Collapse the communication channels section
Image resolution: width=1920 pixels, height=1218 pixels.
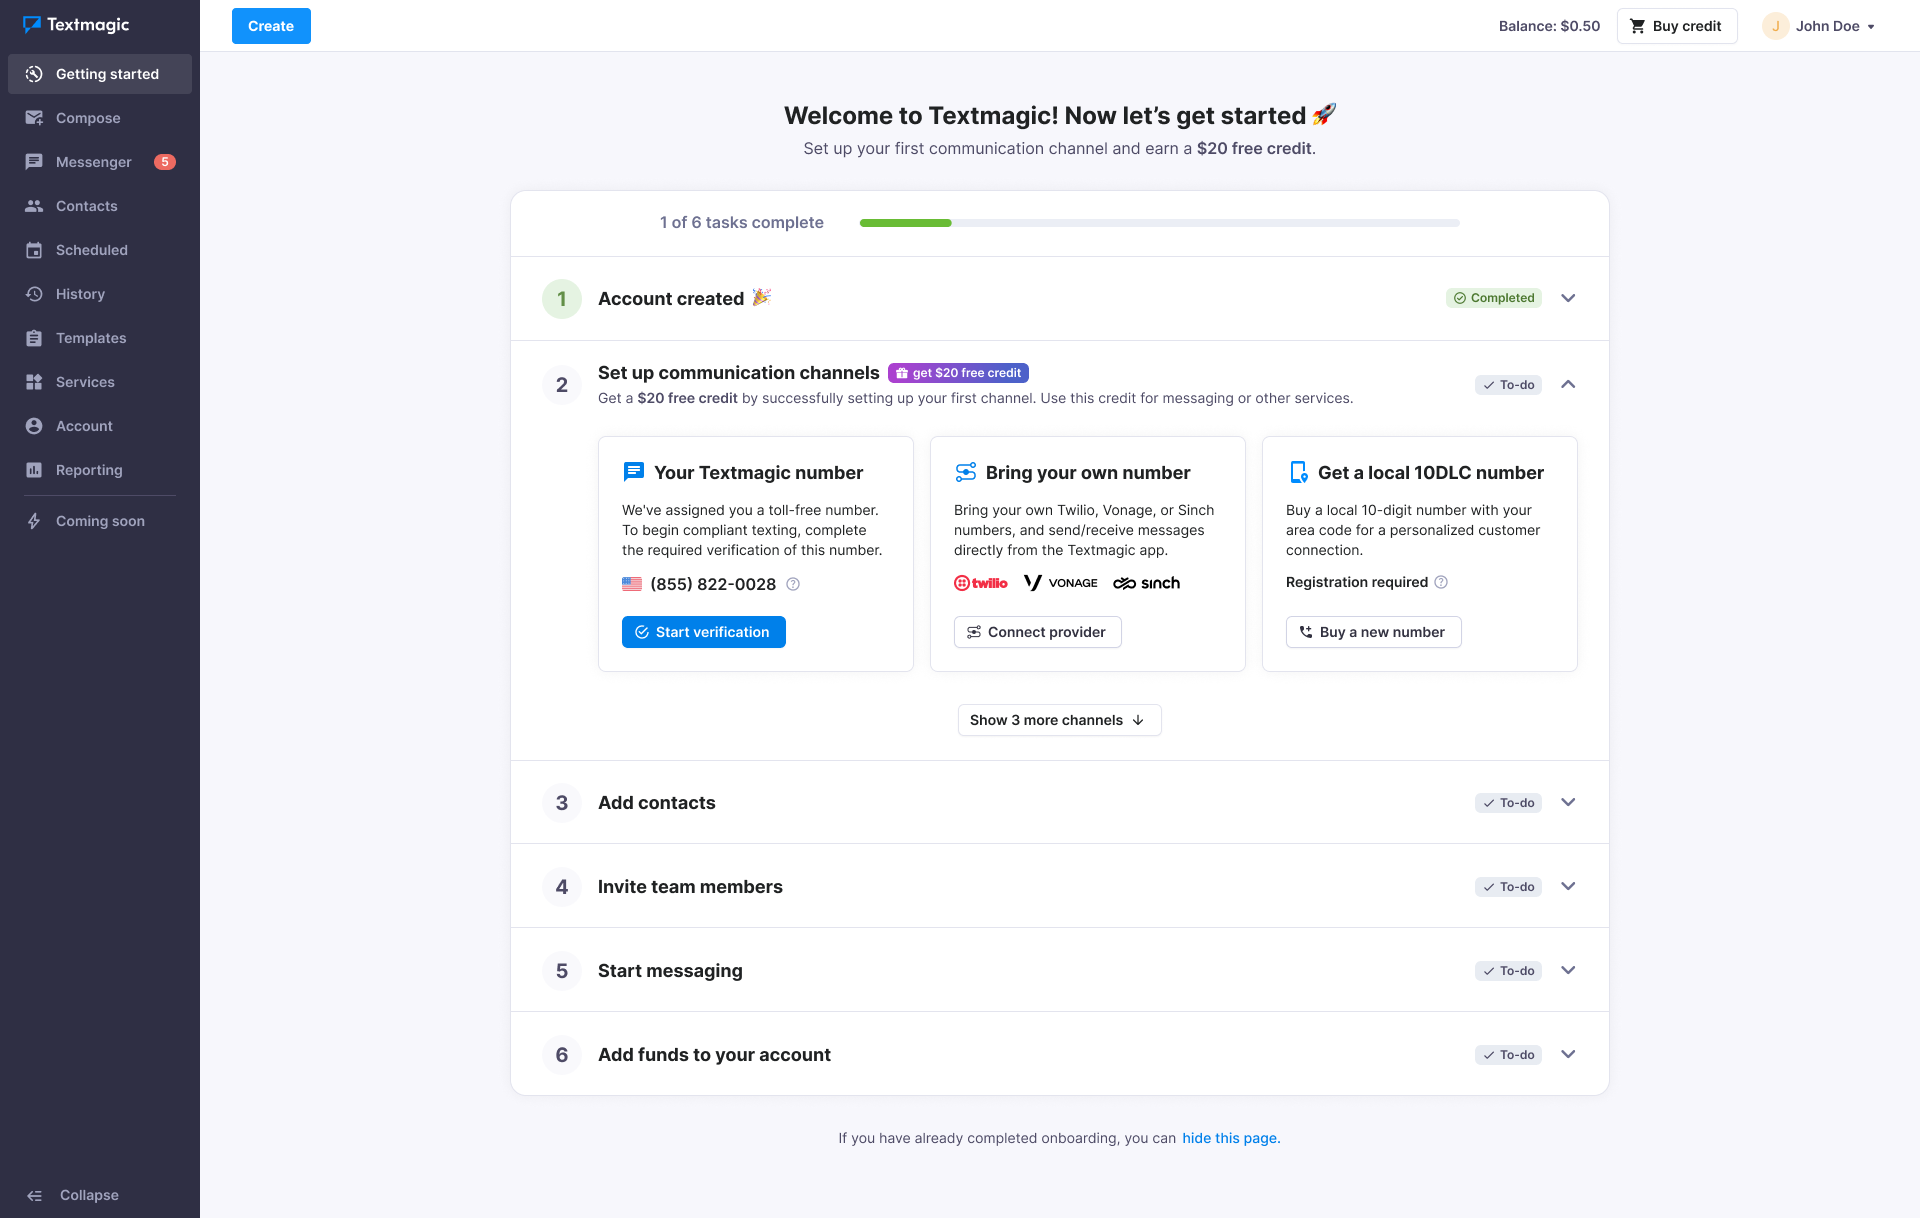[1569, 384]
